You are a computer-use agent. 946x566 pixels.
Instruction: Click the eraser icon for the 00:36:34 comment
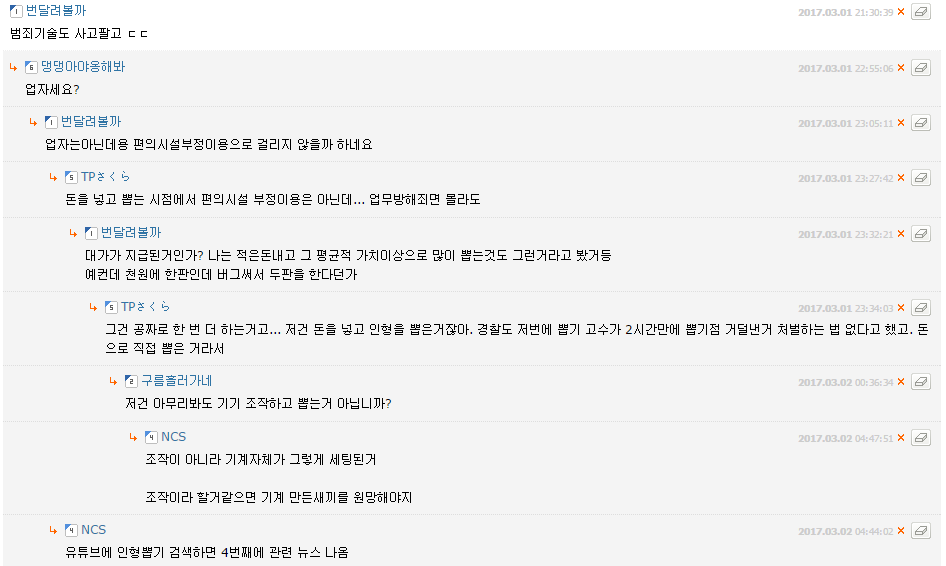(921, 382)
